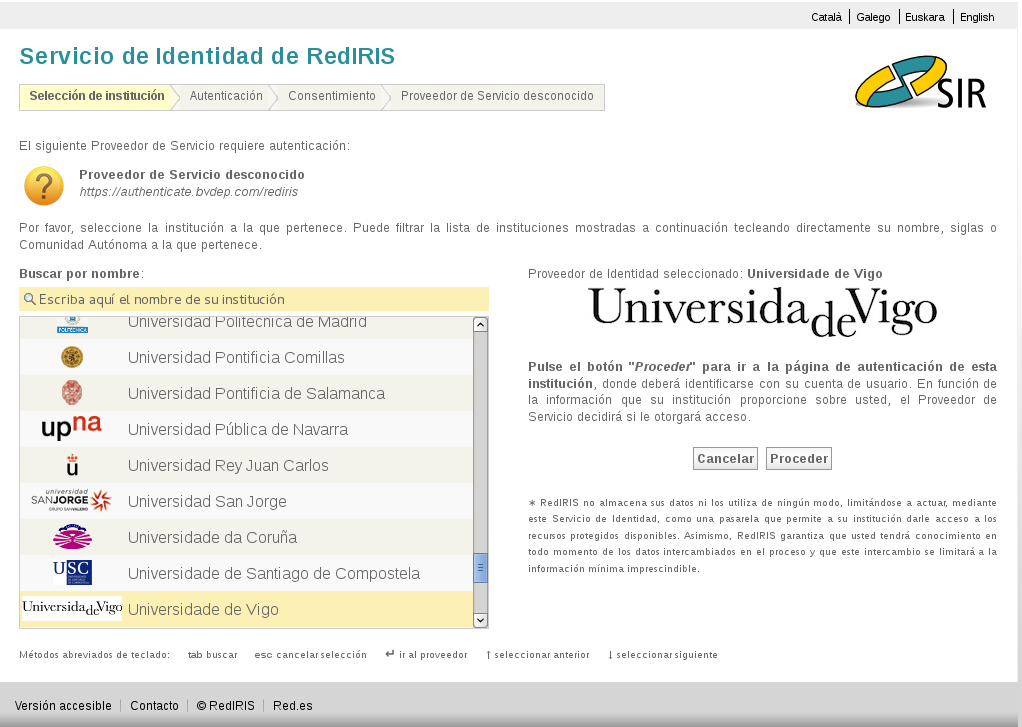Click the Servicio de Identidad de RedIRIS heading
1022x727 pixels.
[207, 56]
